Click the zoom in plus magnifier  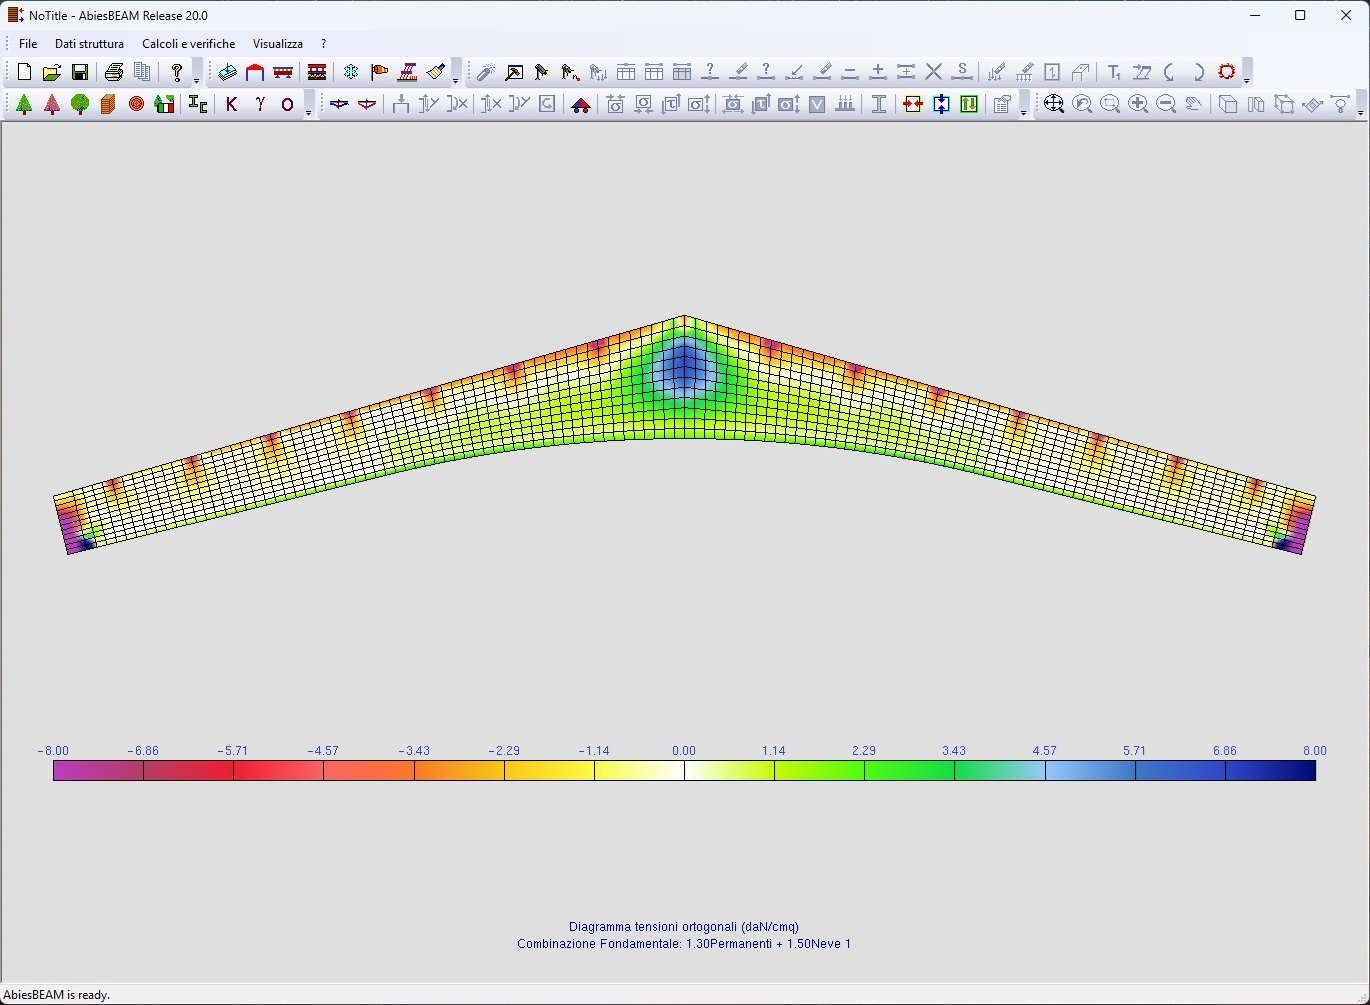pyautogui.click(x=1138, y=104)
